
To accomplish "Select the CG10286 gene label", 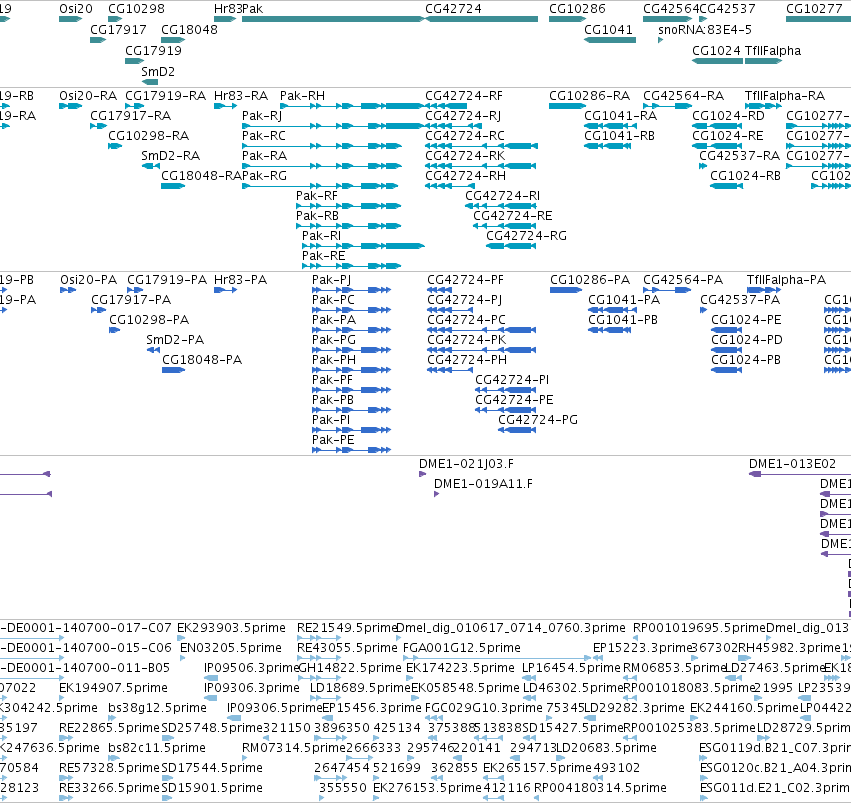I will (577, 9).
